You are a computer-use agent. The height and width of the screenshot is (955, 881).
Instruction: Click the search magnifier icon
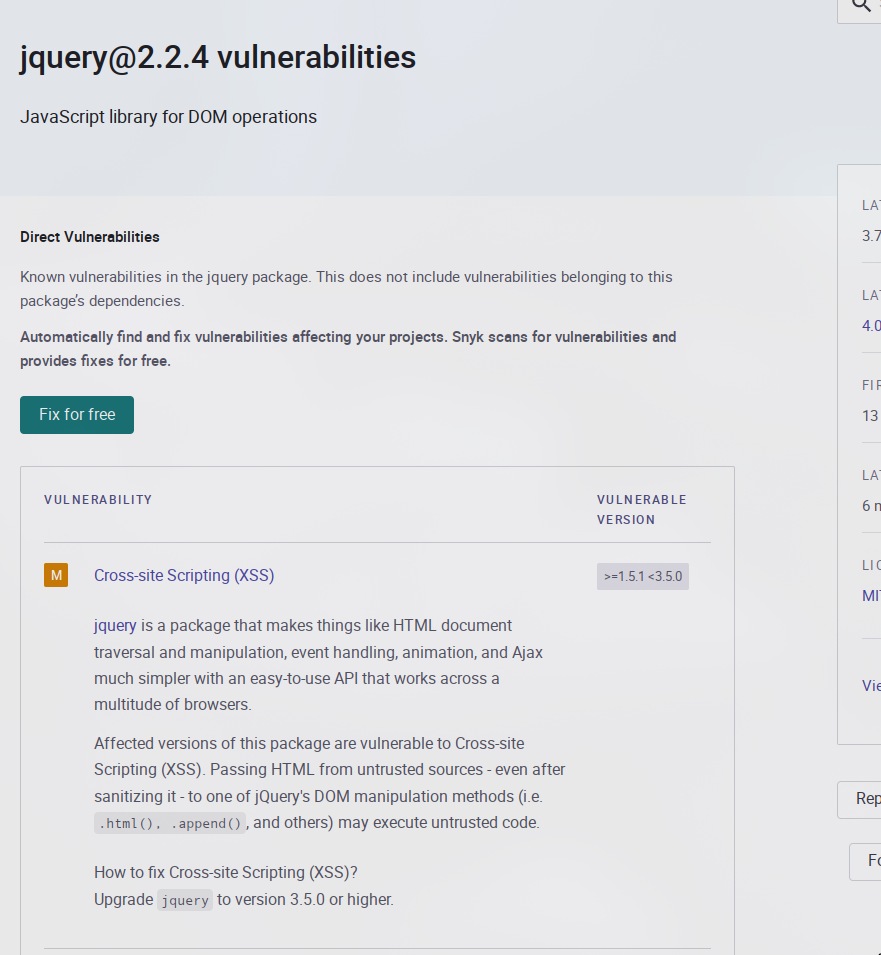pos(862,6)
